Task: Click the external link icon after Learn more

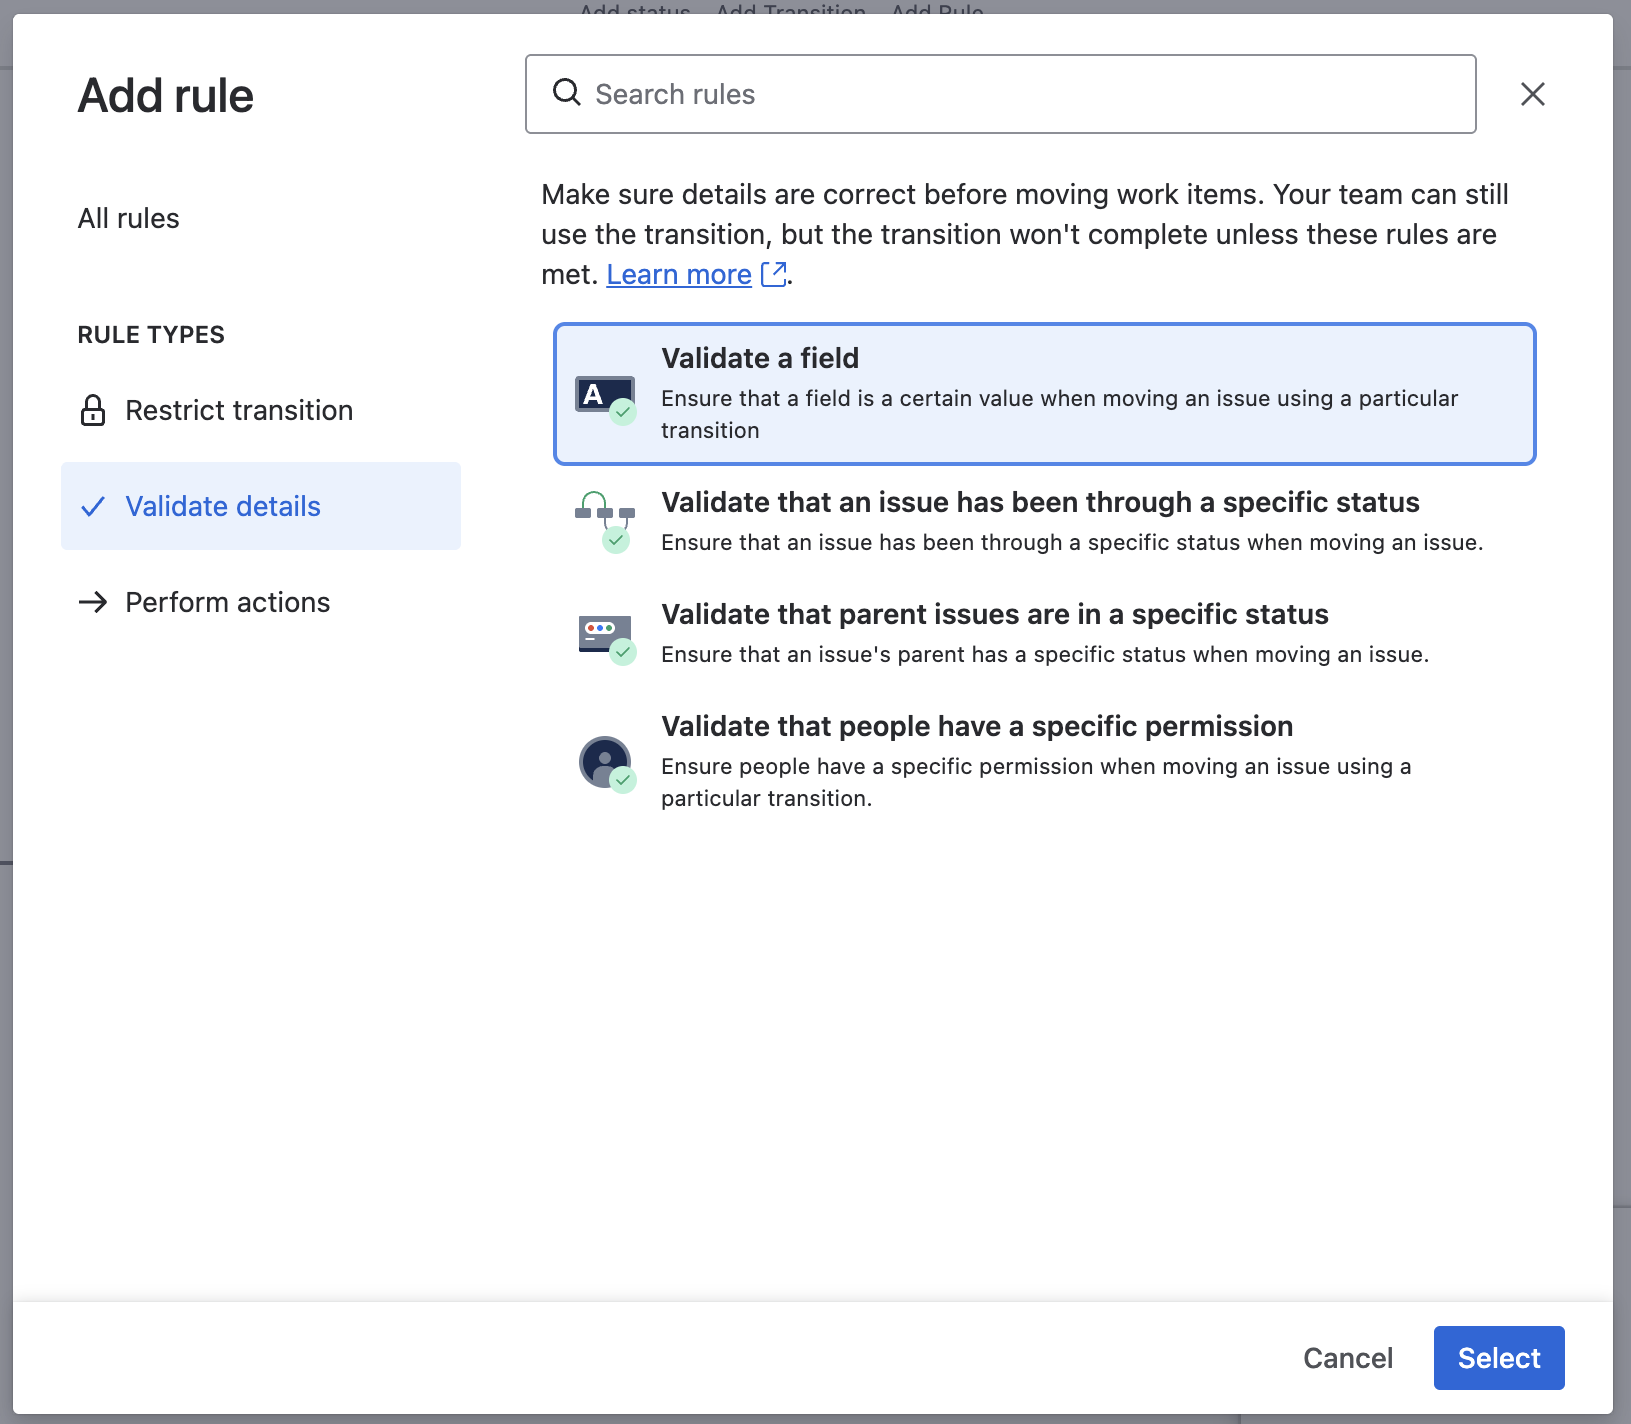Action: tap(773, 274)
